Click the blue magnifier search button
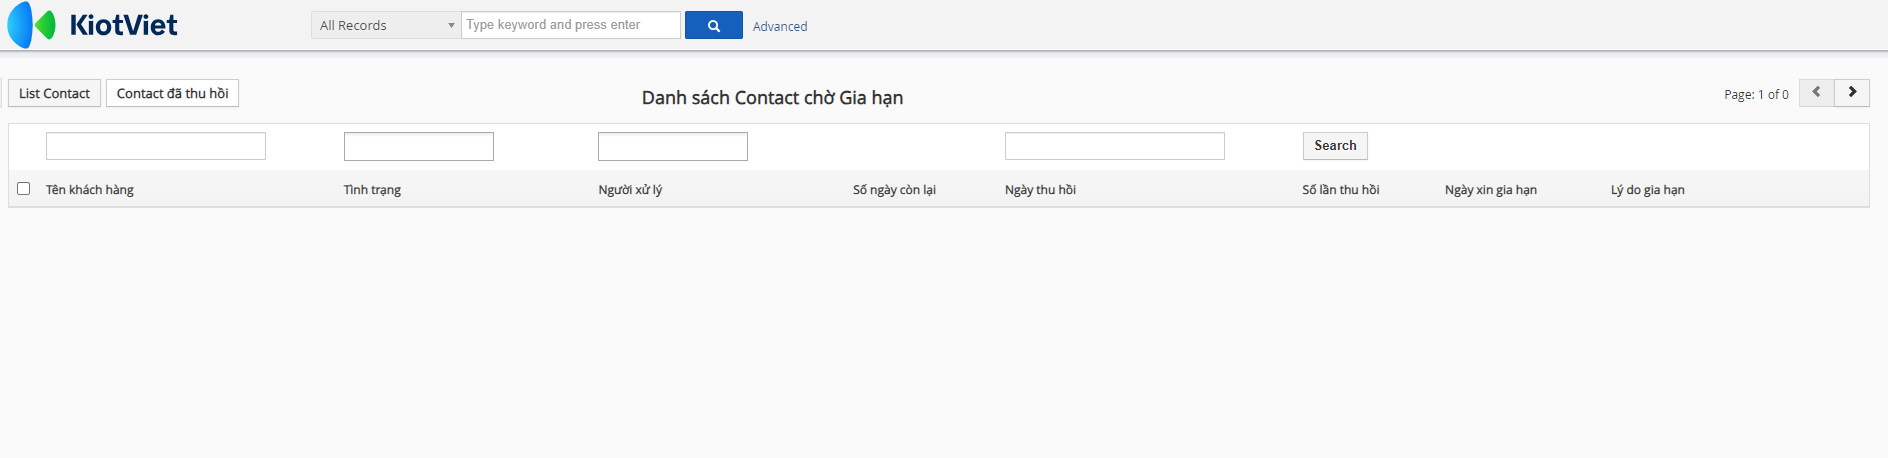 713,26
